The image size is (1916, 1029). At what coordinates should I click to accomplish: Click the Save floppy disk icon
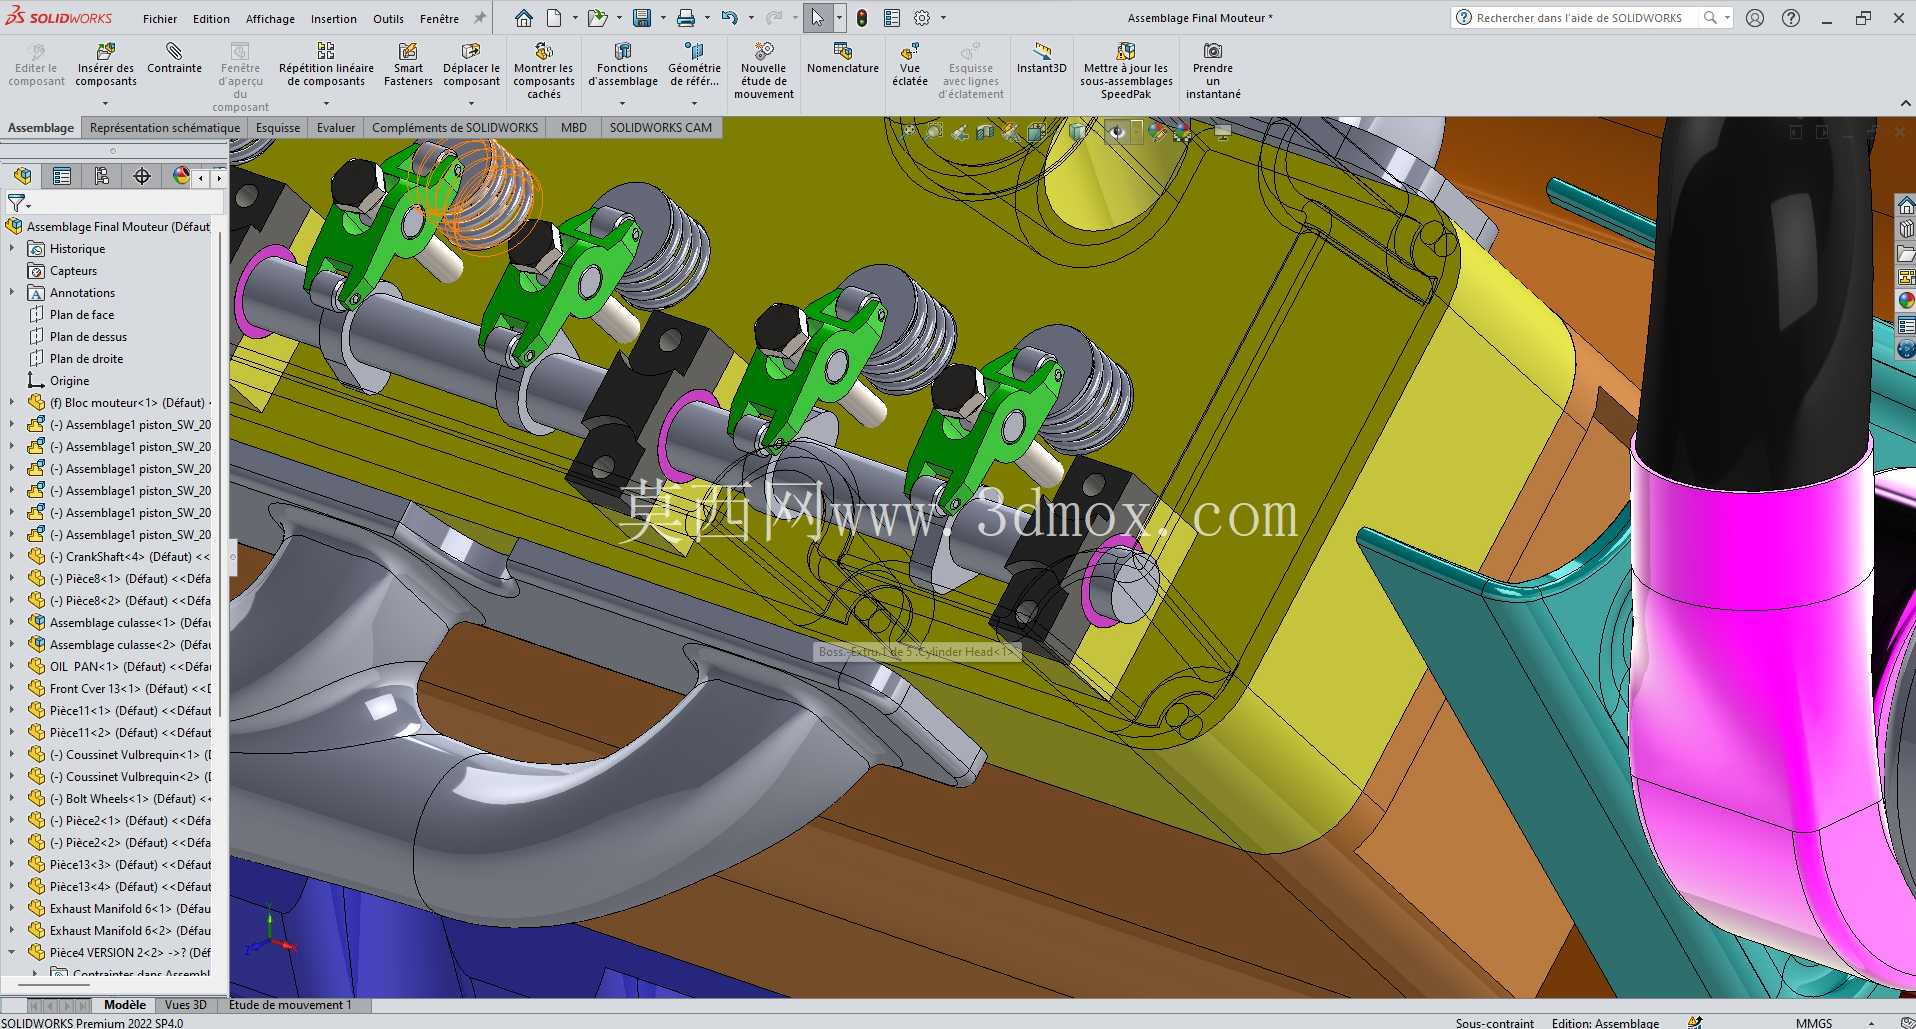point(642,18)
